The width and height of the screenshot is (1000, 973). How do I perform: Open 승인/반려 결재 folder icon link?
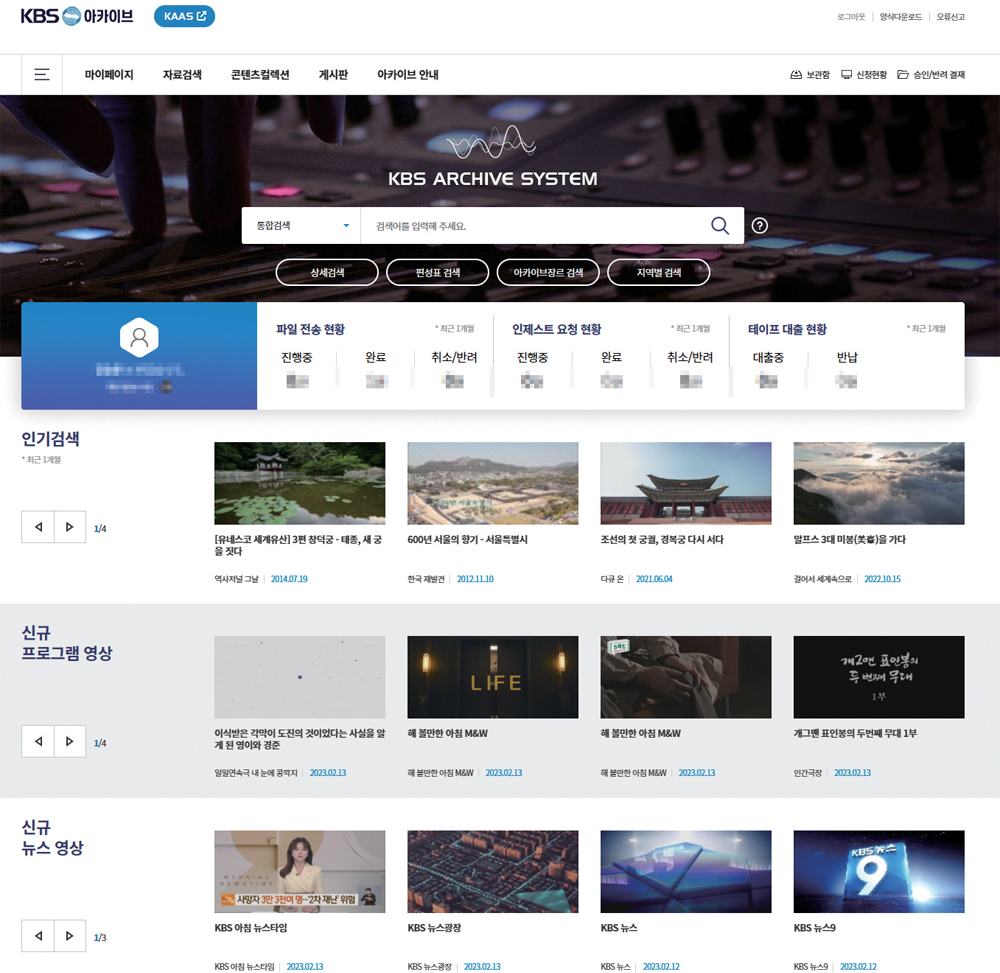[930, 75]
